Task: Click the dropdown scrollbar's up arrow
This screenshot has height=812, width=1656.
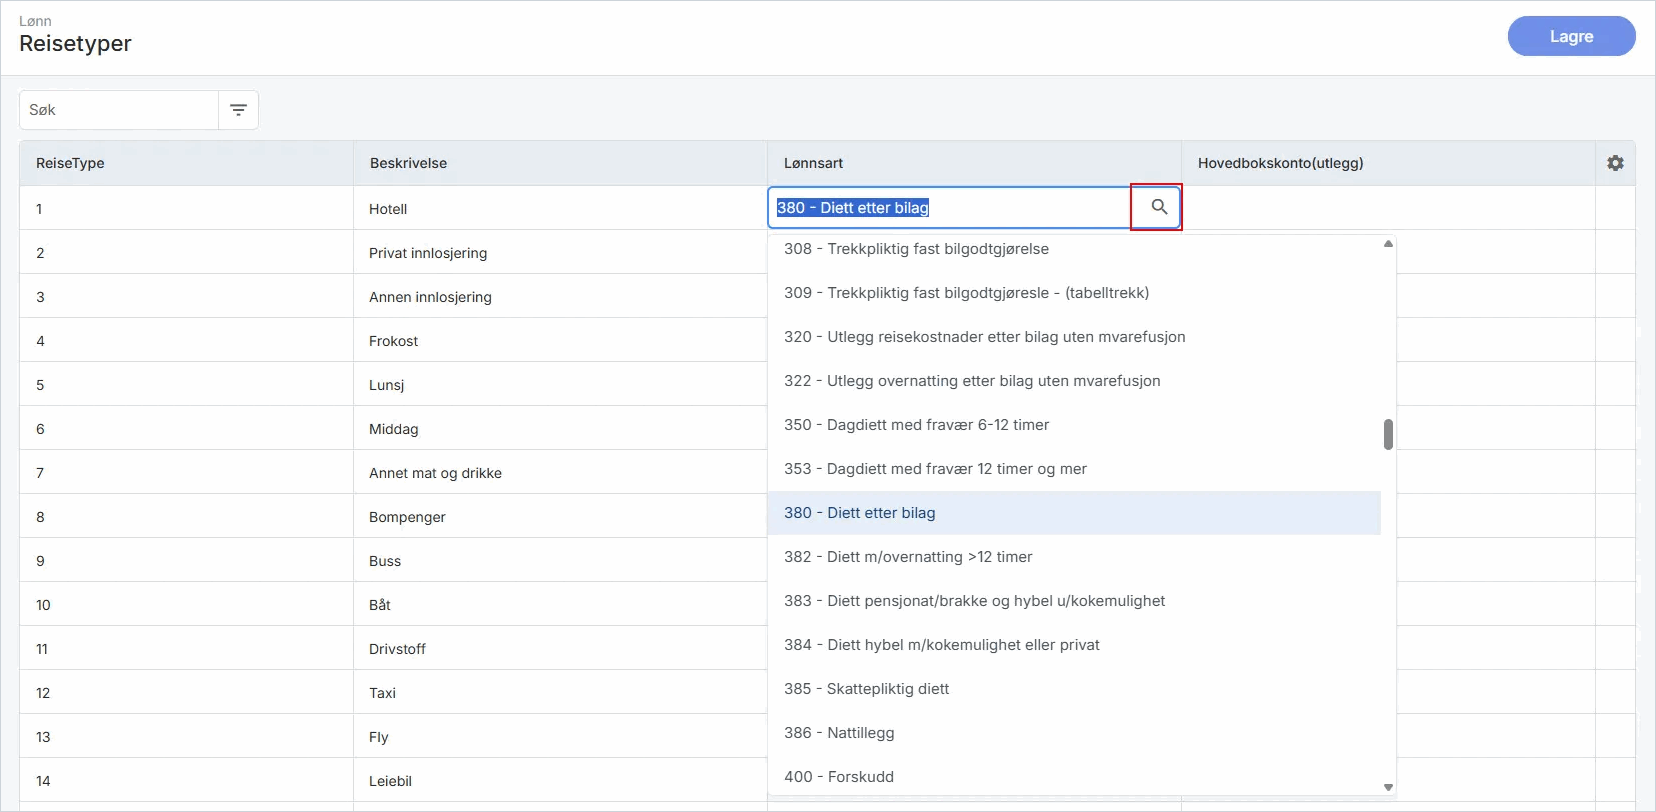Action: click(1388, 243)
